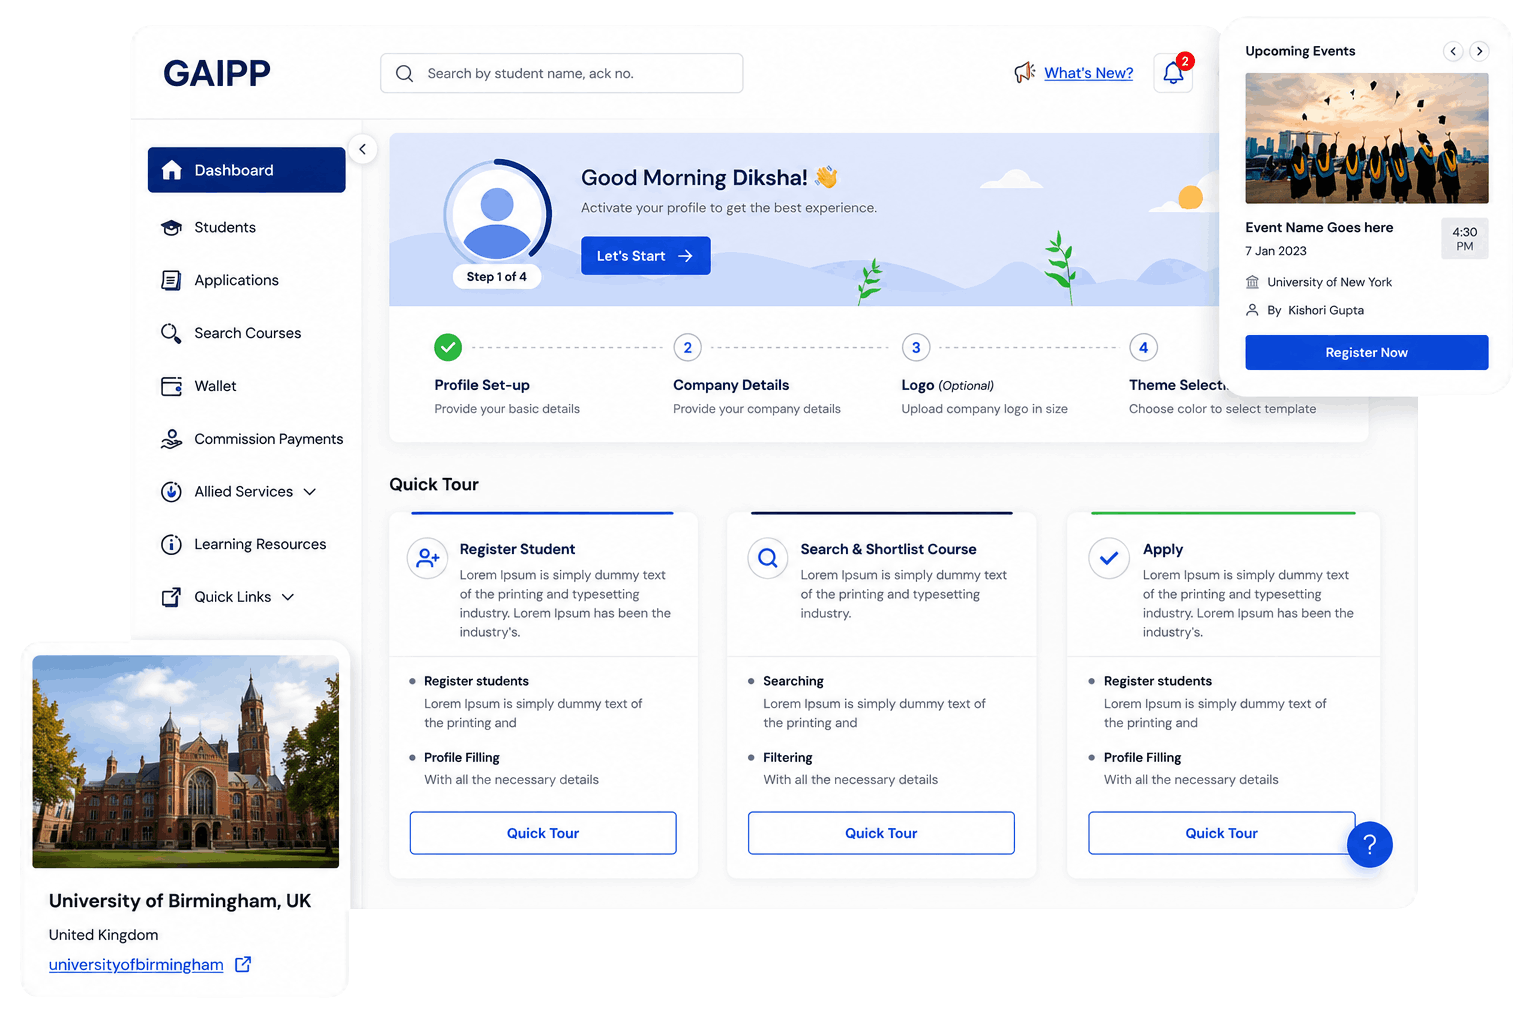Click the University of Birmingham photo
The height and width of the screenshot is (1024, 1536).
click(x=186, y=762)
